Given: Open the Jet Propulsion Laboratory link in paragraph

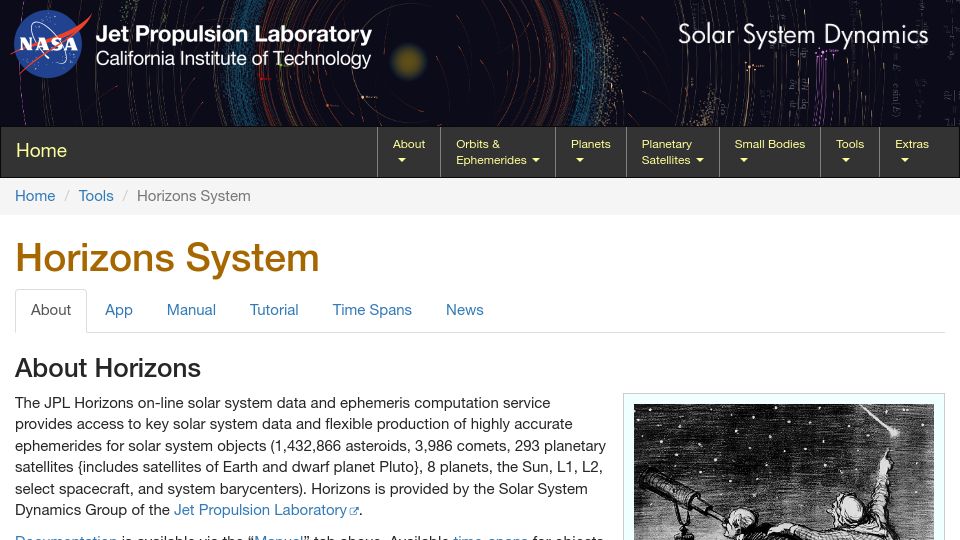Looking at the screenshot, I should point(260,510).
